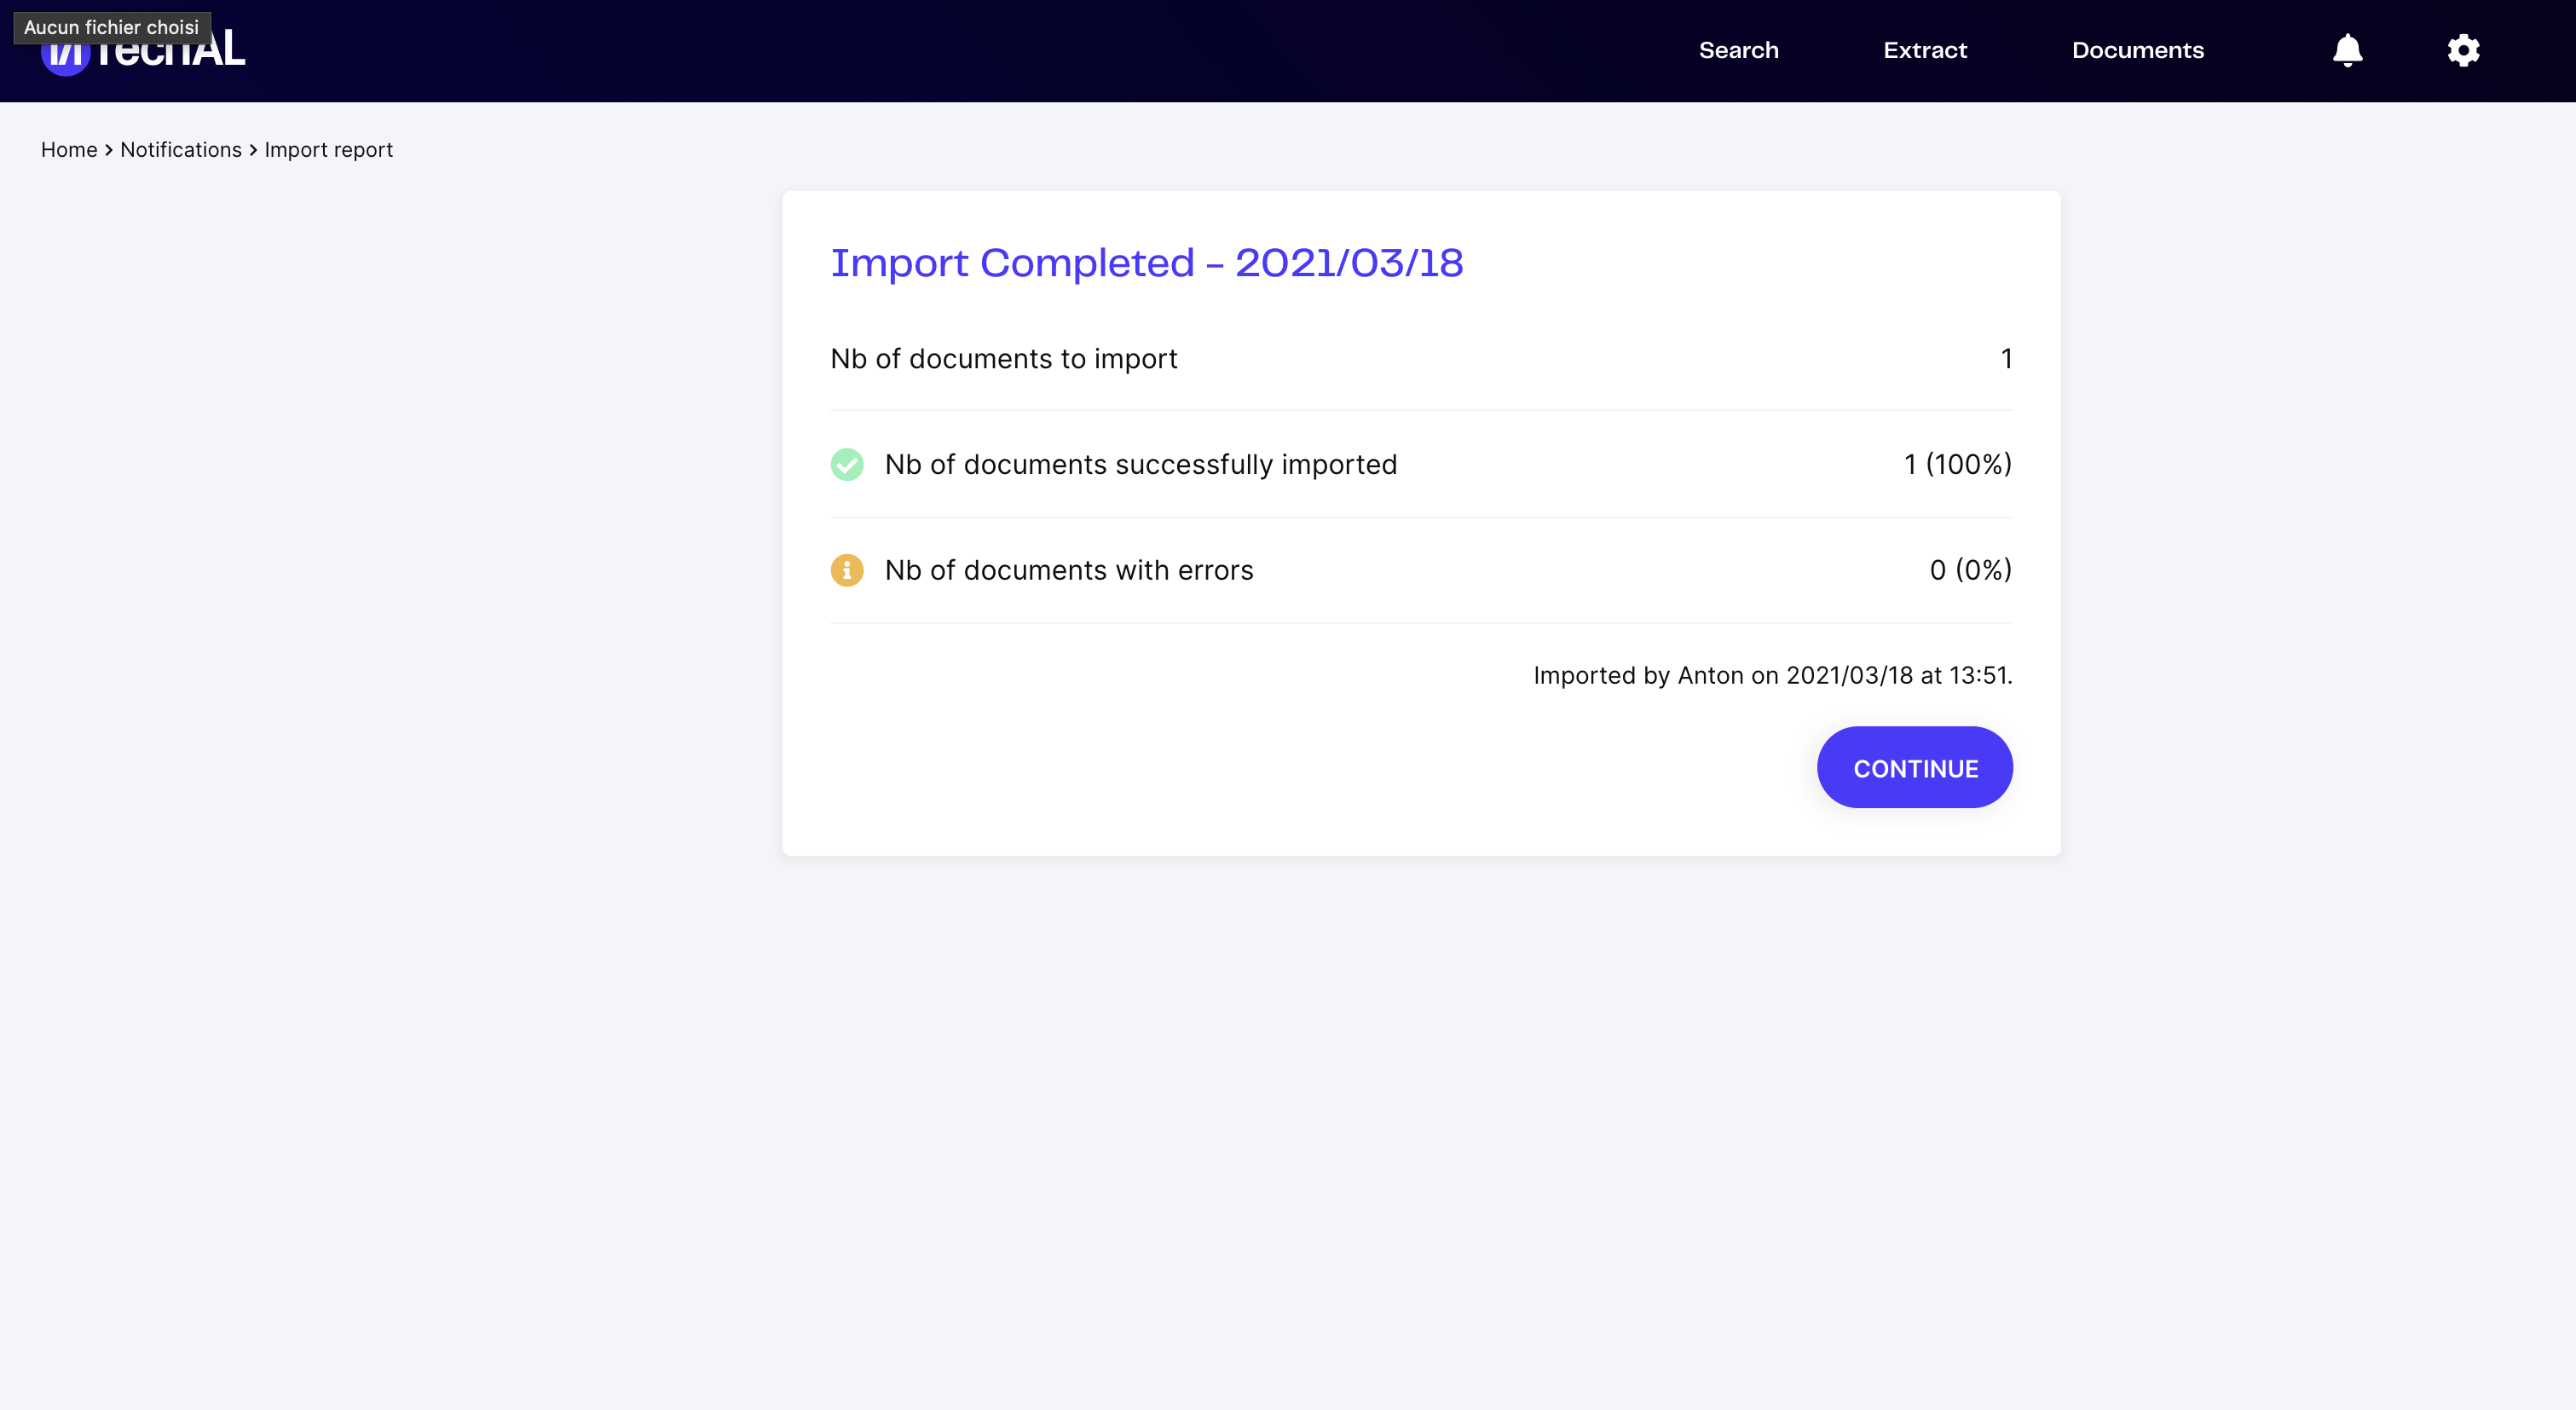
Task: Click the 'Aucun fichier choisi' file label
Action: [x=111, y=27]
